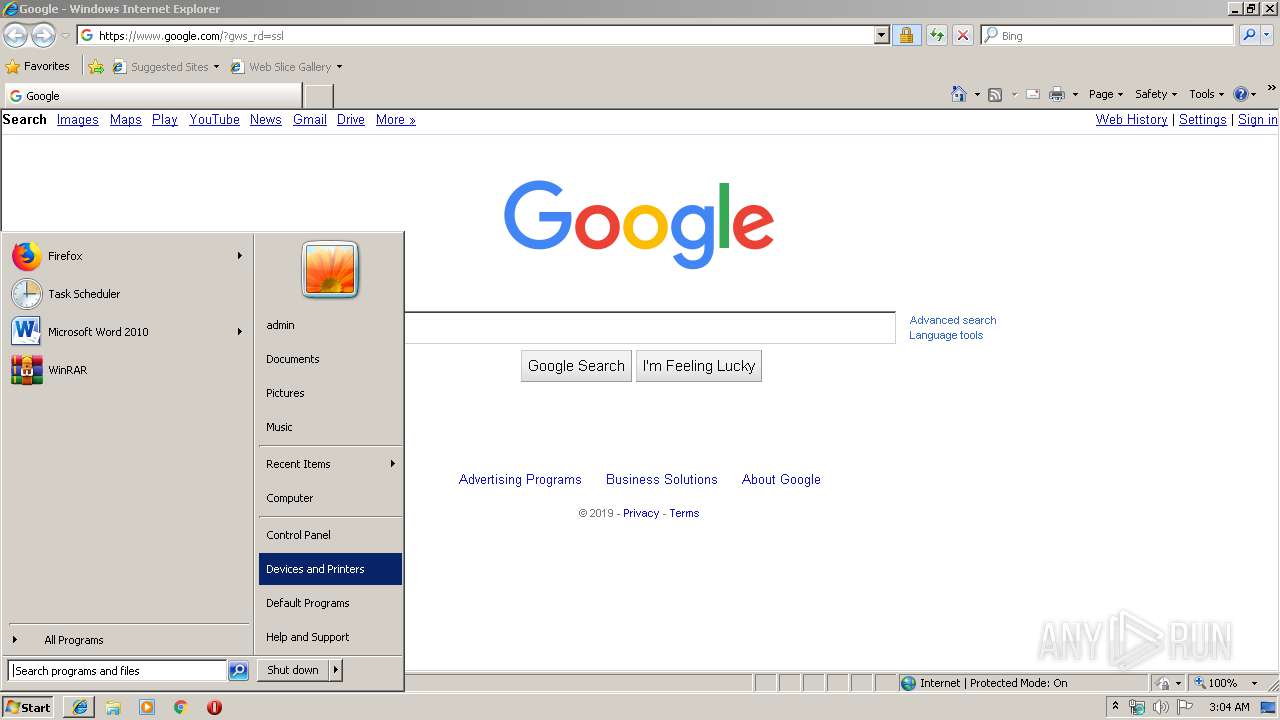Refresh the page with the green arrows icon
The width and height of the screenshot is (1280, 720).
pos(936,35)
